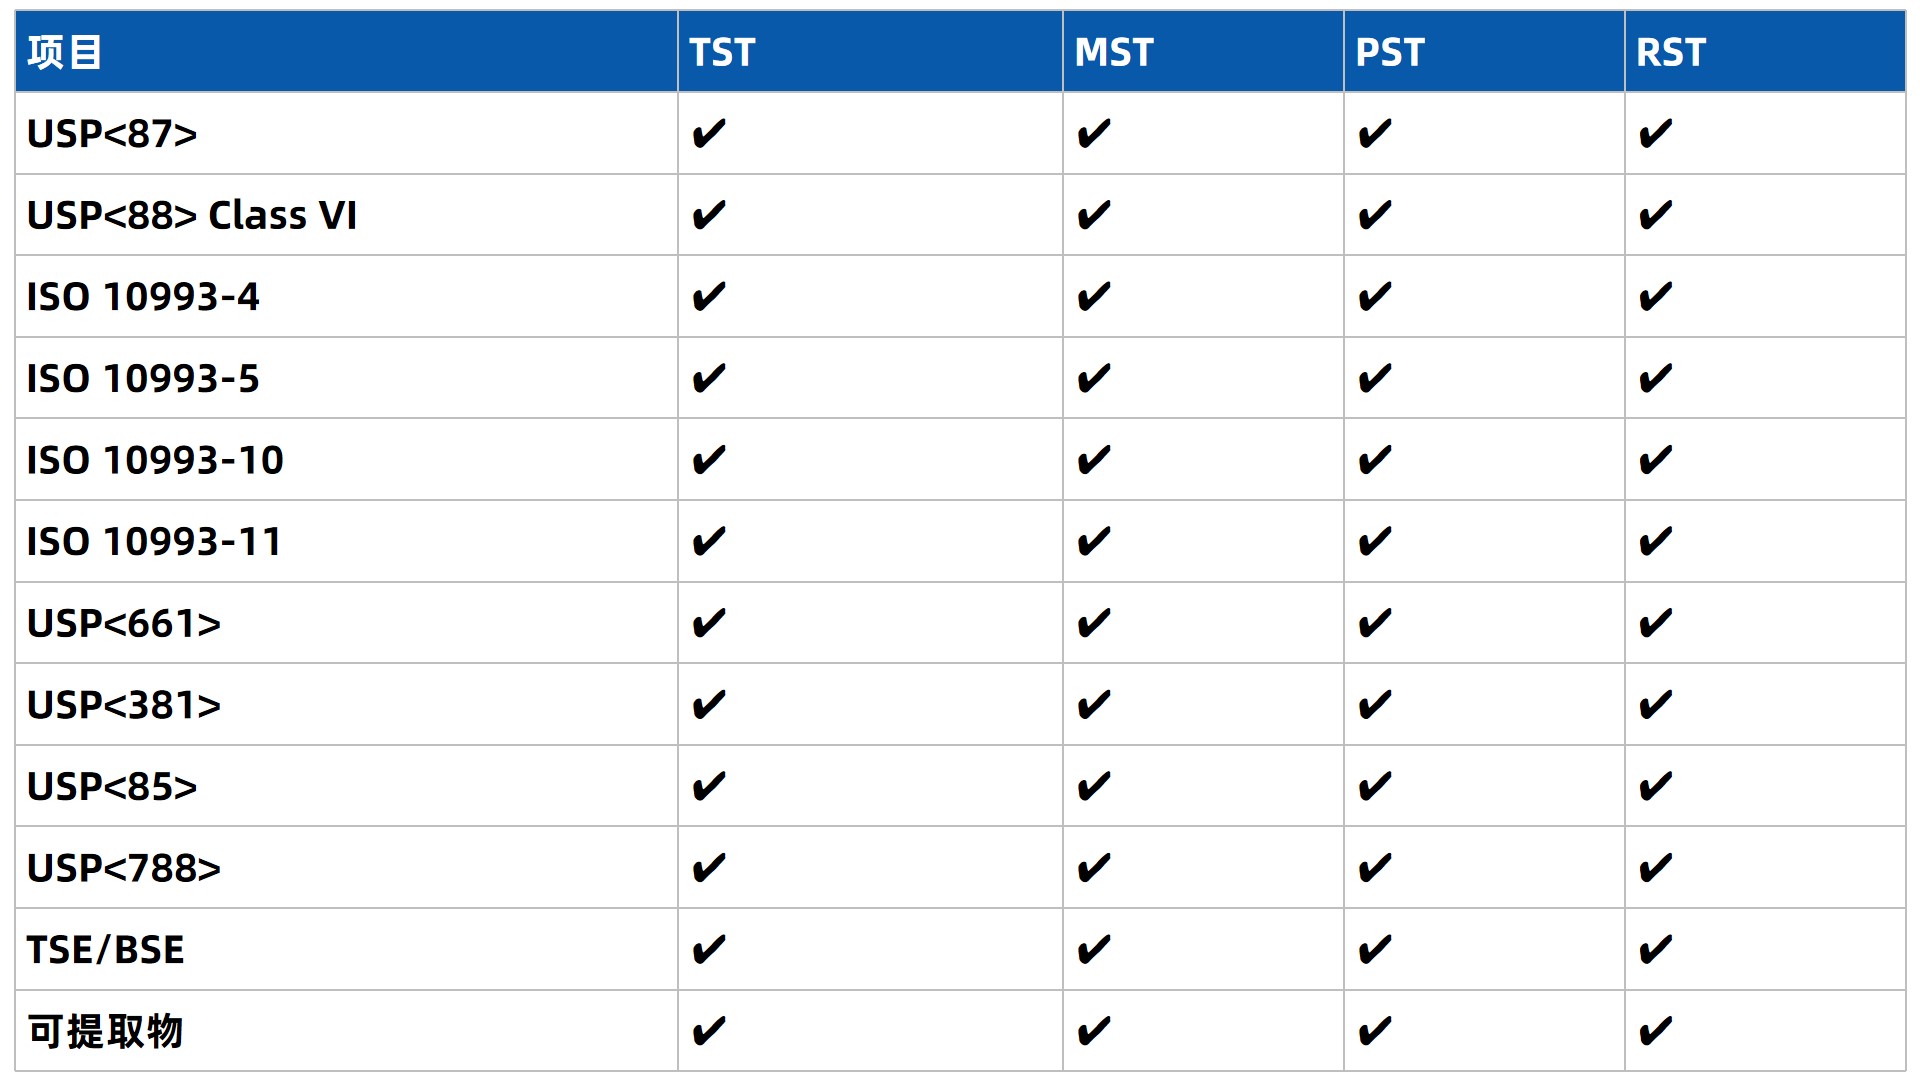Click the MST checkmark in USP<85> row
The width and height of the screenshot is (1920, 1080).
1094,787
